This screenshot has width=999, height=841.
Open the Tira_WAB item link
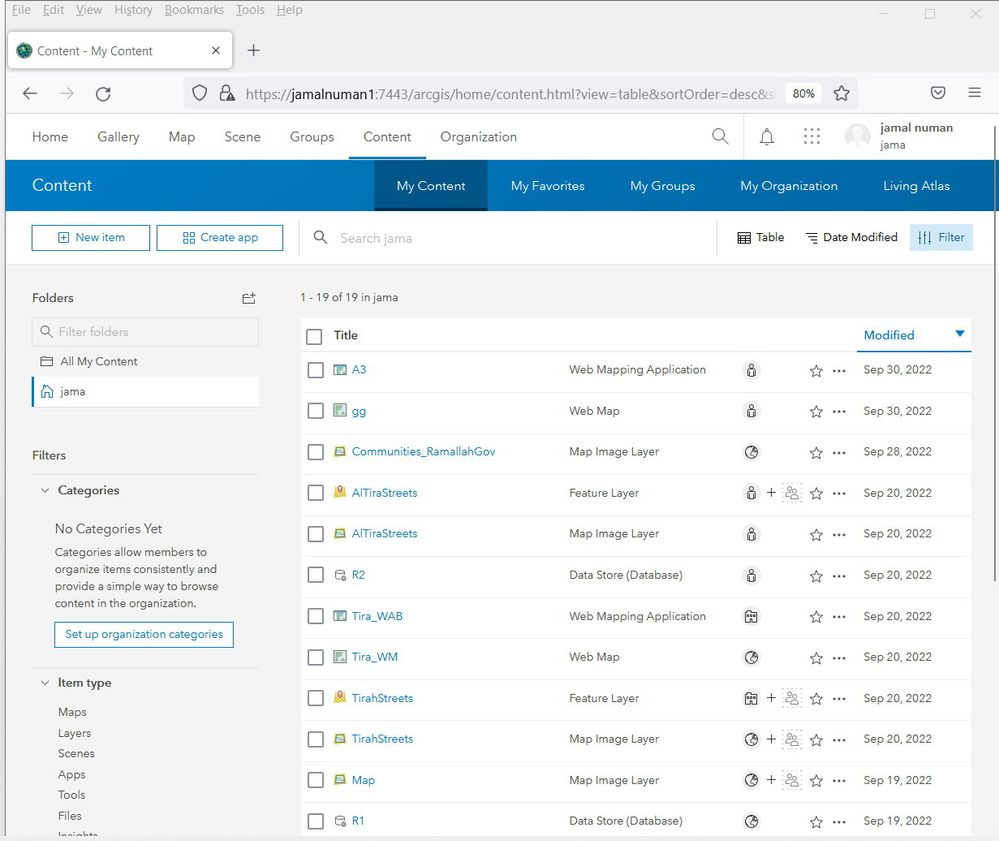coord(377,616)
